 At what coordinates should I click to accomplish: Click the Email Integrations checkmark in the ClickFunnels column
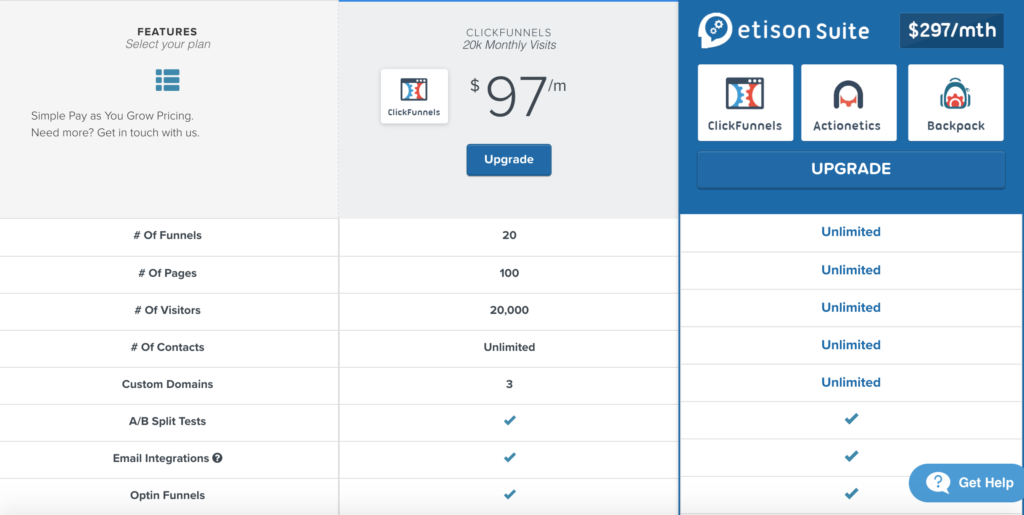pos(509,458)
